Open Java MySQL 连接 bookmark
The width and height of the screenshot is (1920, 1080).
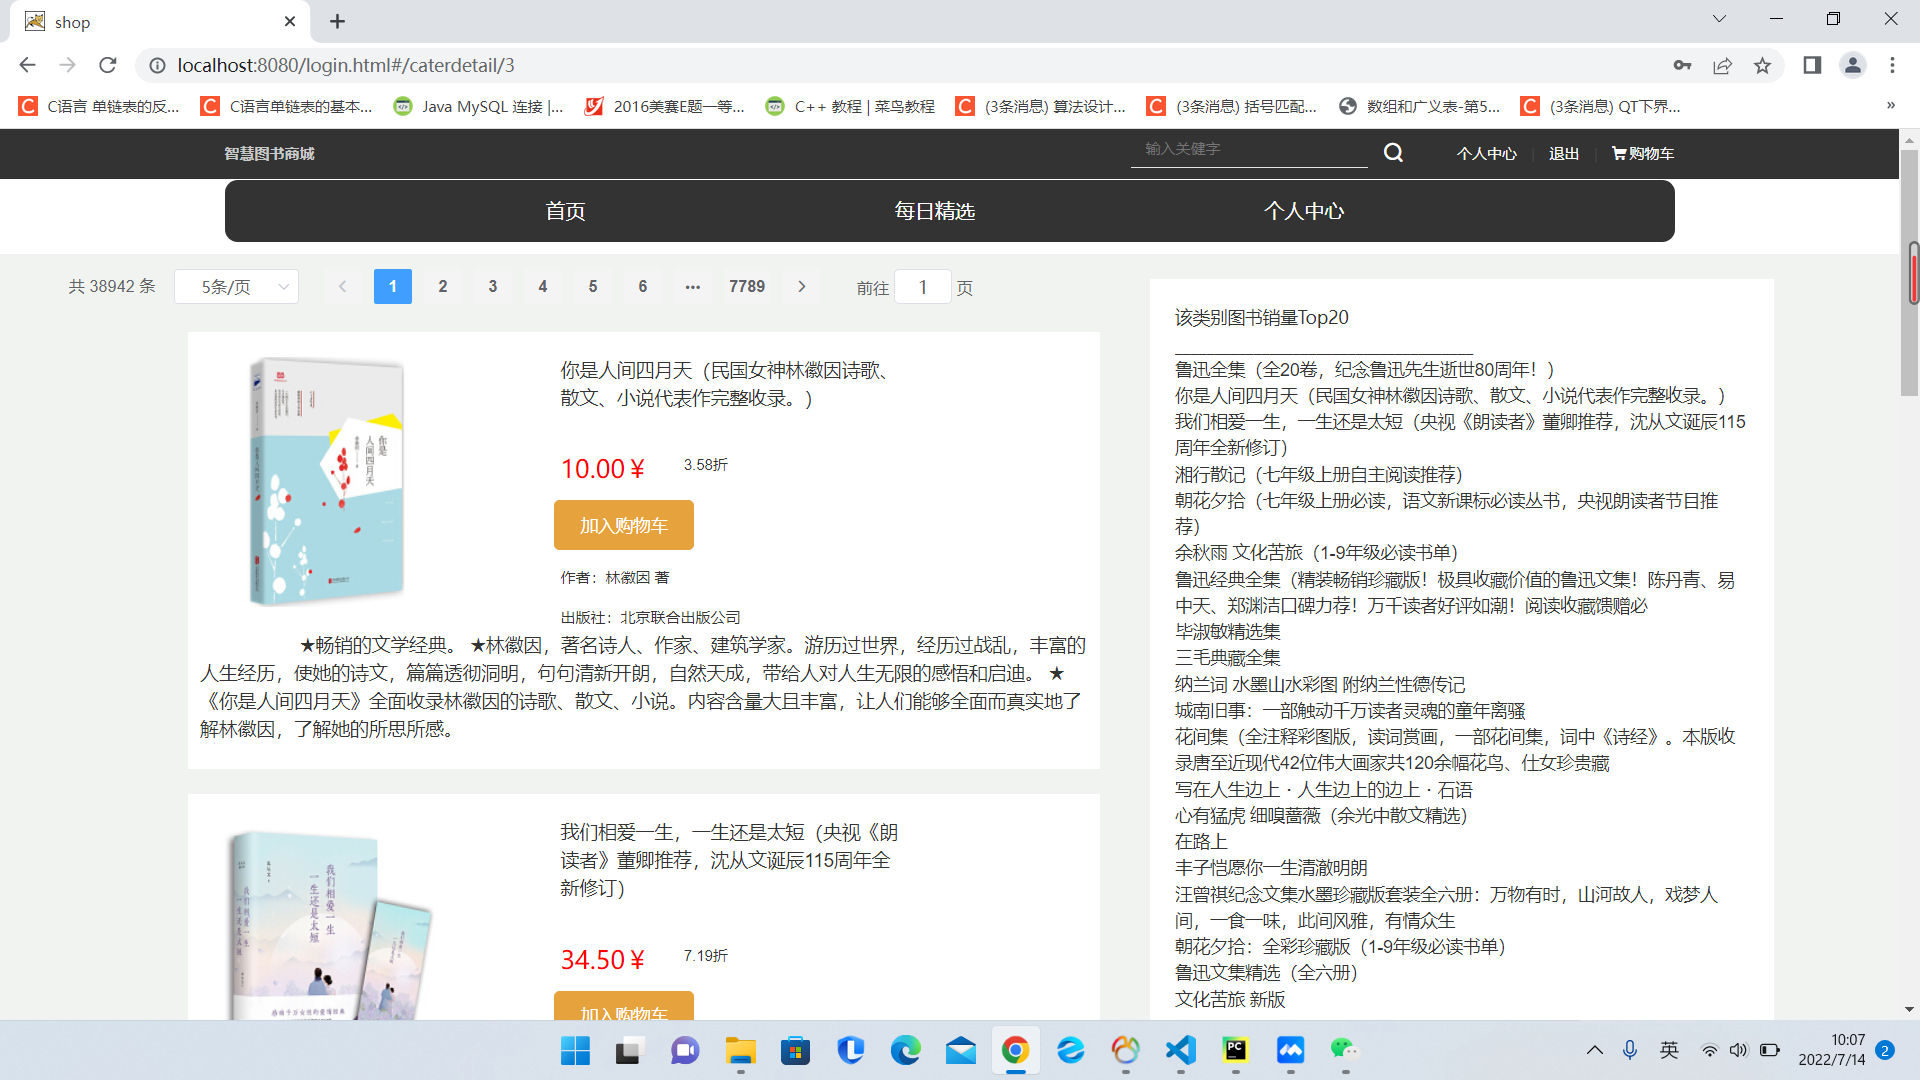[x=478, y=106]
